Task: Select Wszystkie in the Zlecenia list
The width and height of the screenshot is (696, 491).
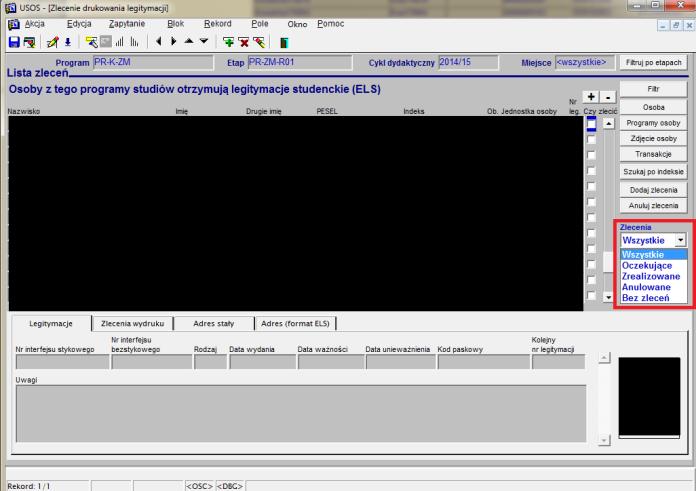Action: click(x=653, y=255)
